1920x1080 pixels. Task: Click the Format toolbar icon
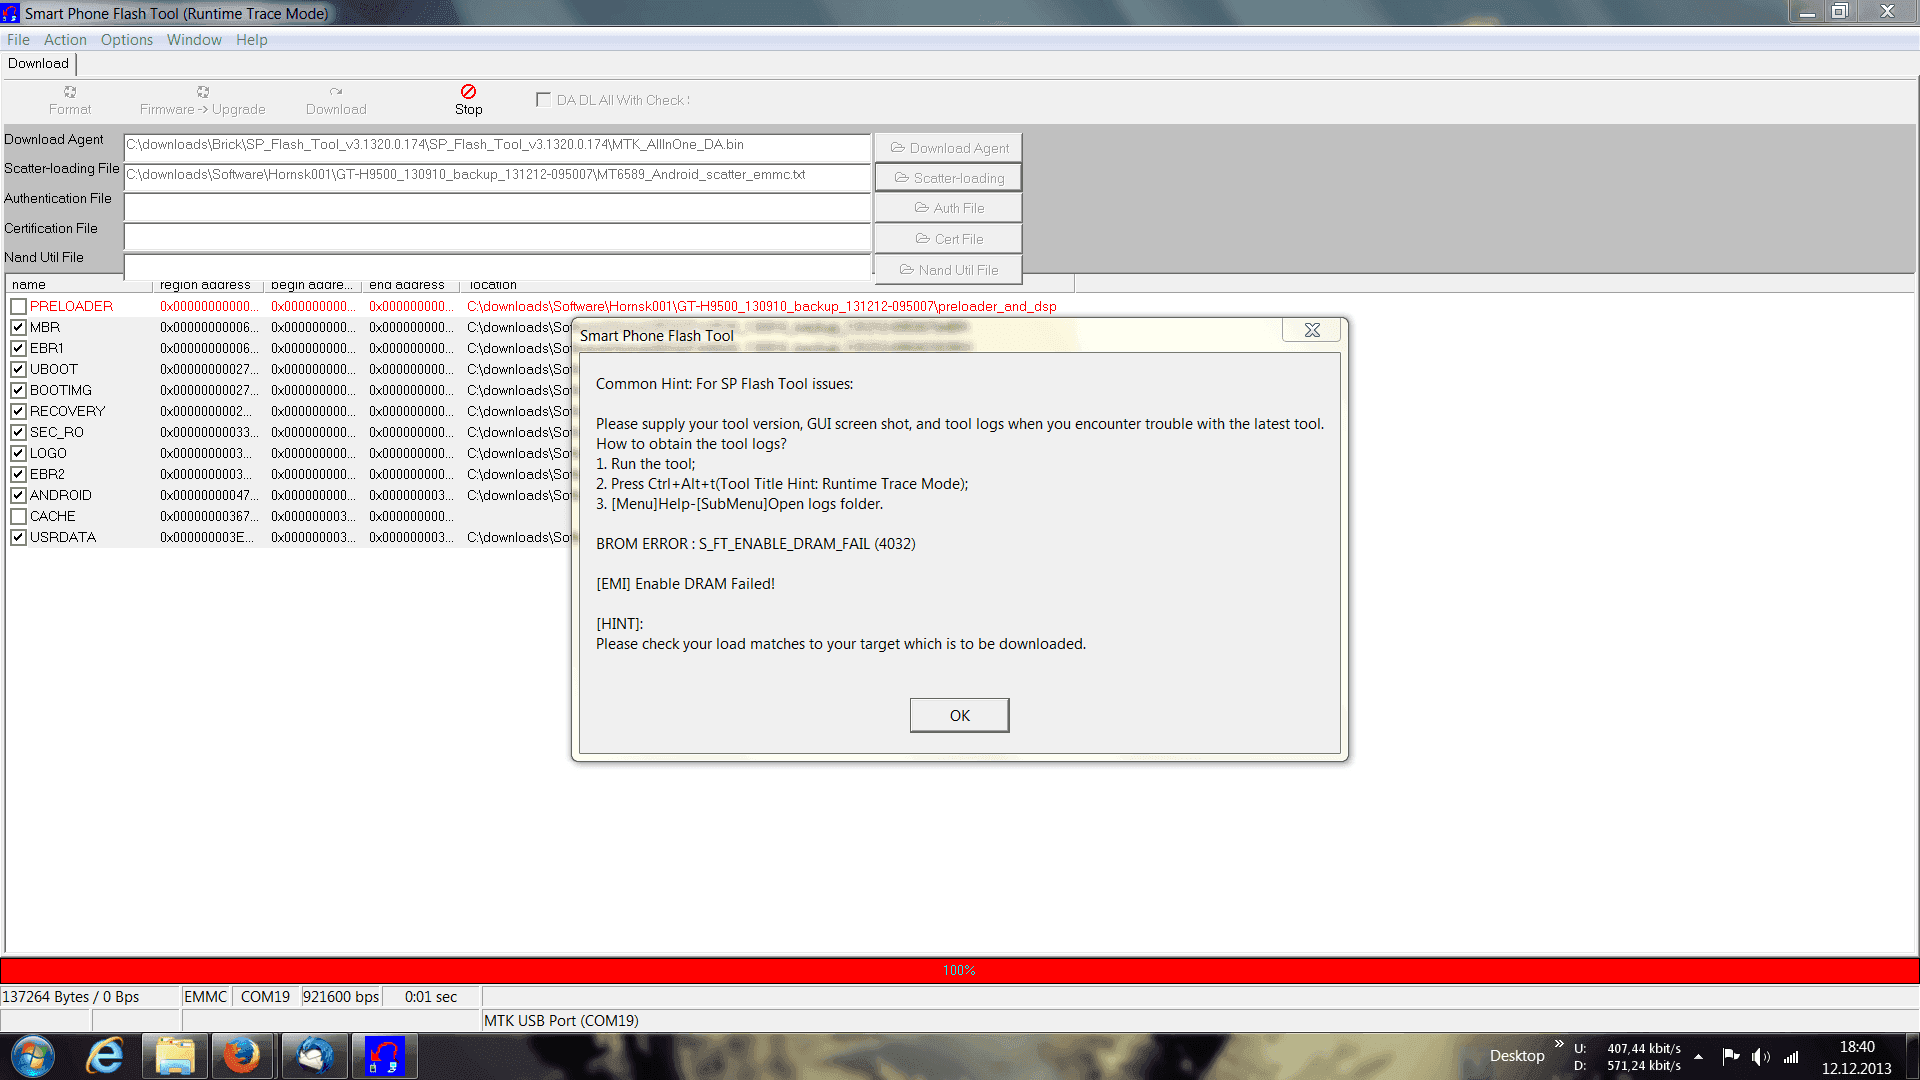pyautogui.click(x=70, y=100)
